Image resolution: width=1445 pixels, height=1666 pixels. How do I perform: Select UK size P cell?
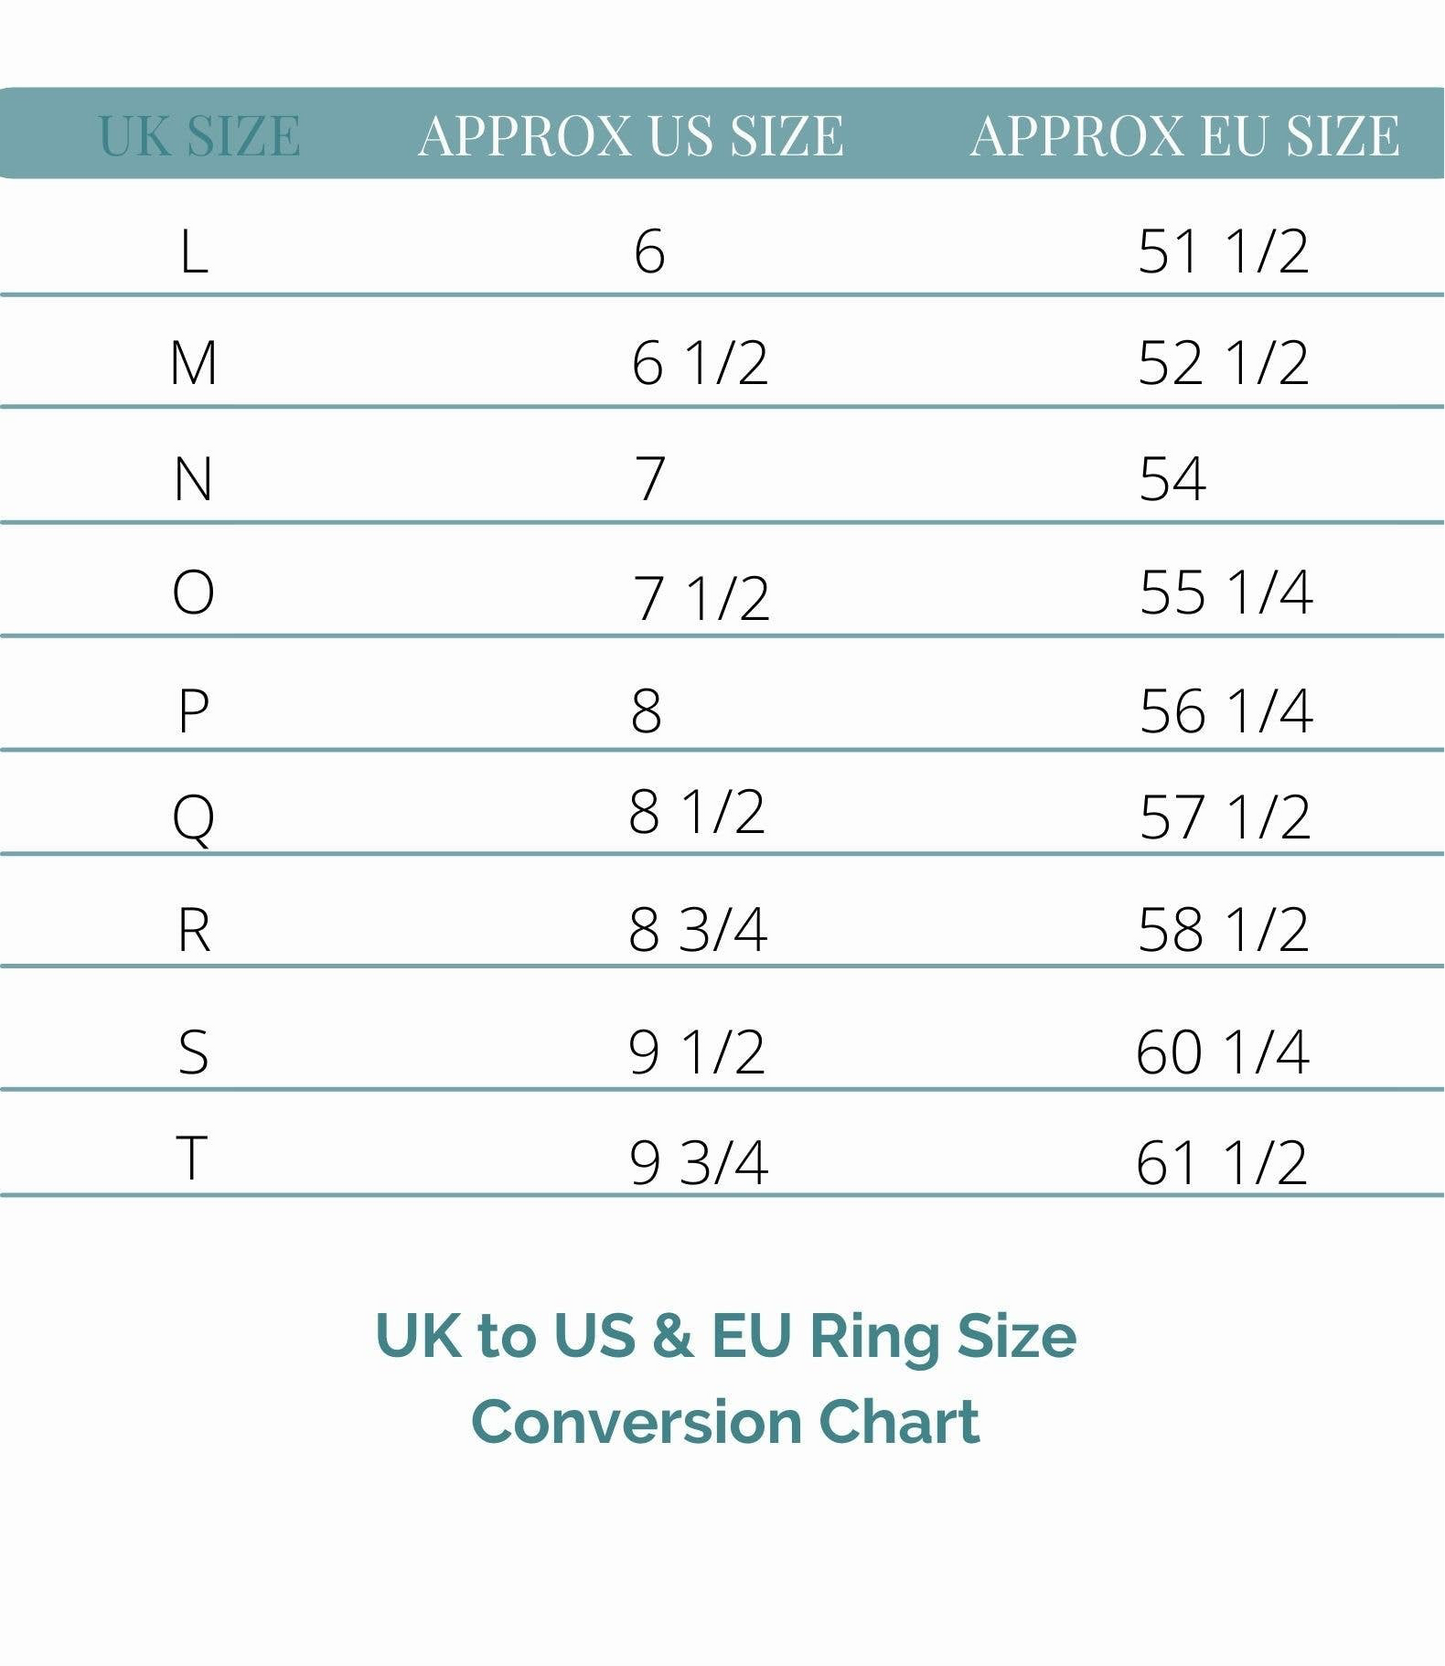coord(194,711)
